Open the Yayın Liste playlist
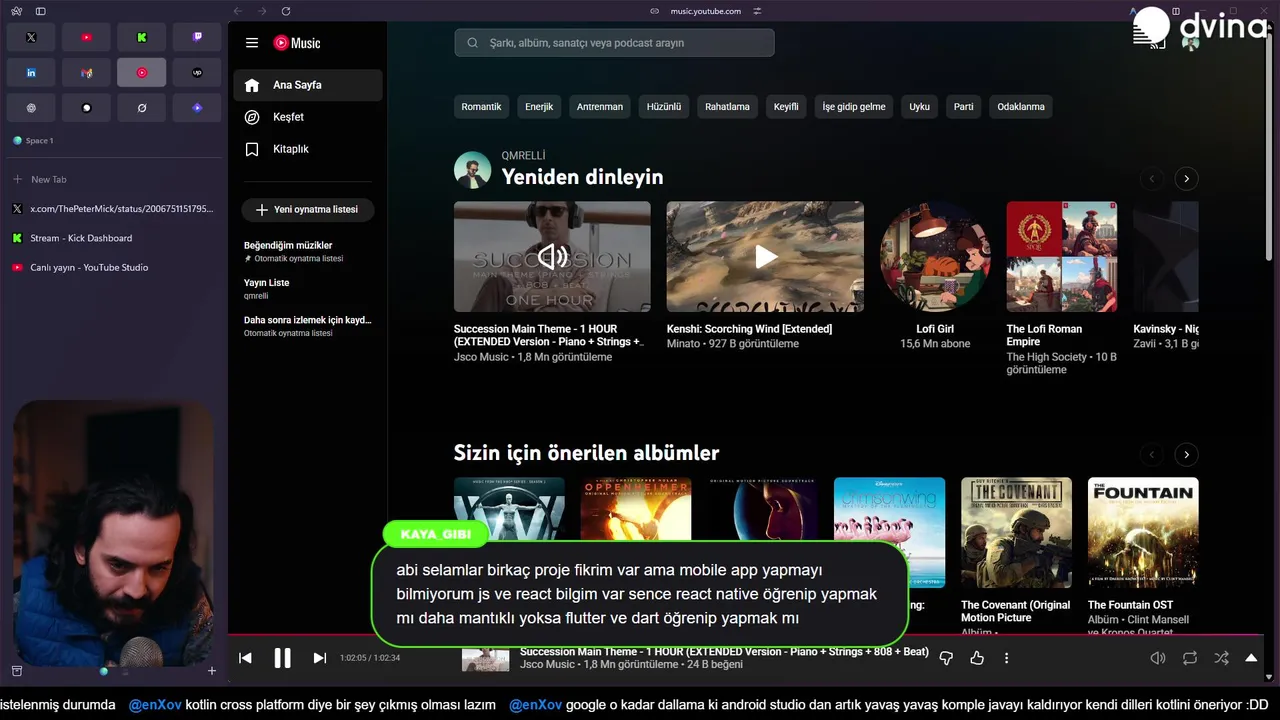The image size is (1280, 720). tap(308, 289)
